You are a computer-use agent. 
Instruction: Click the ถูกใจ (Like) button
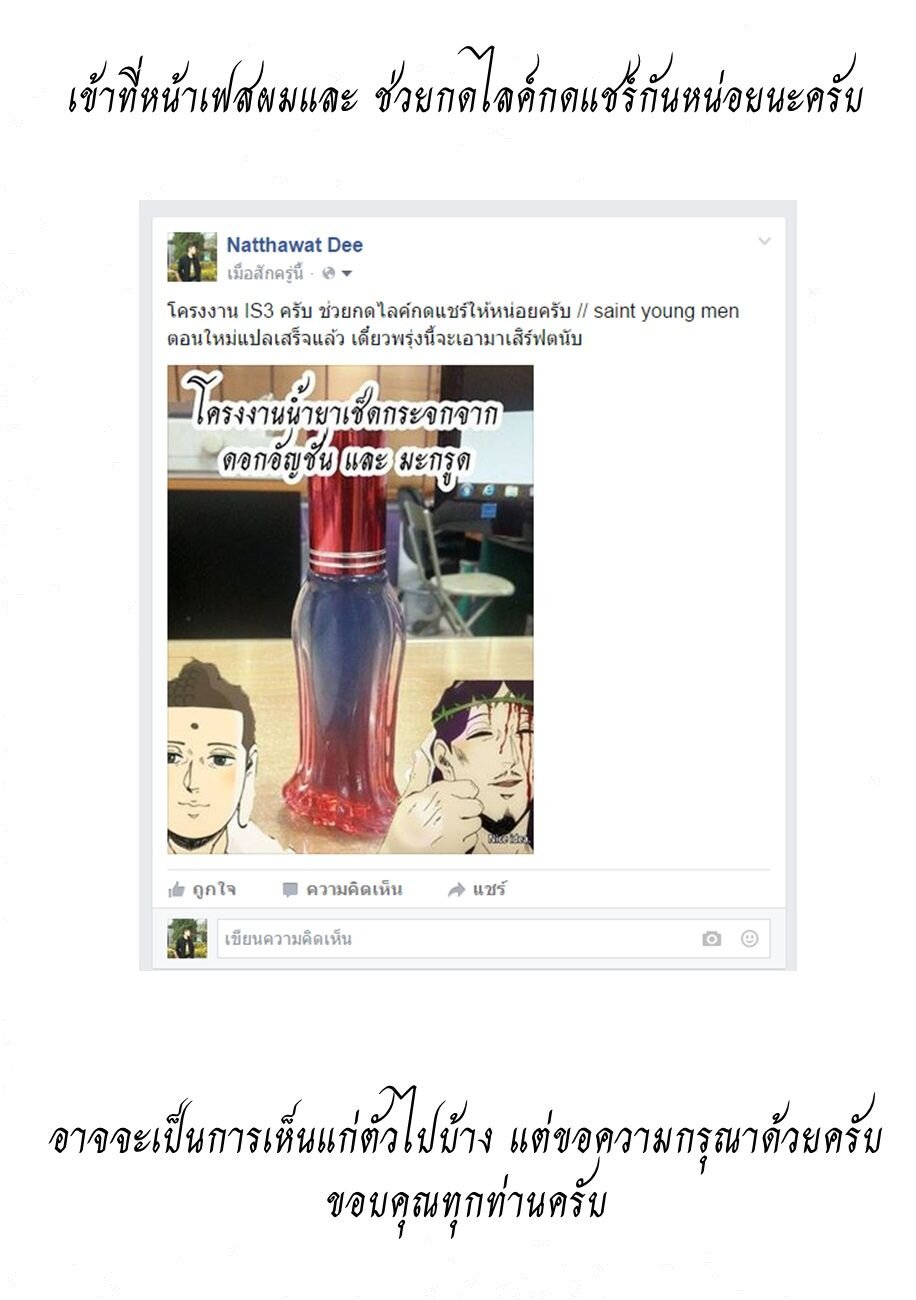pyautogui.click(x=202, y=889)
